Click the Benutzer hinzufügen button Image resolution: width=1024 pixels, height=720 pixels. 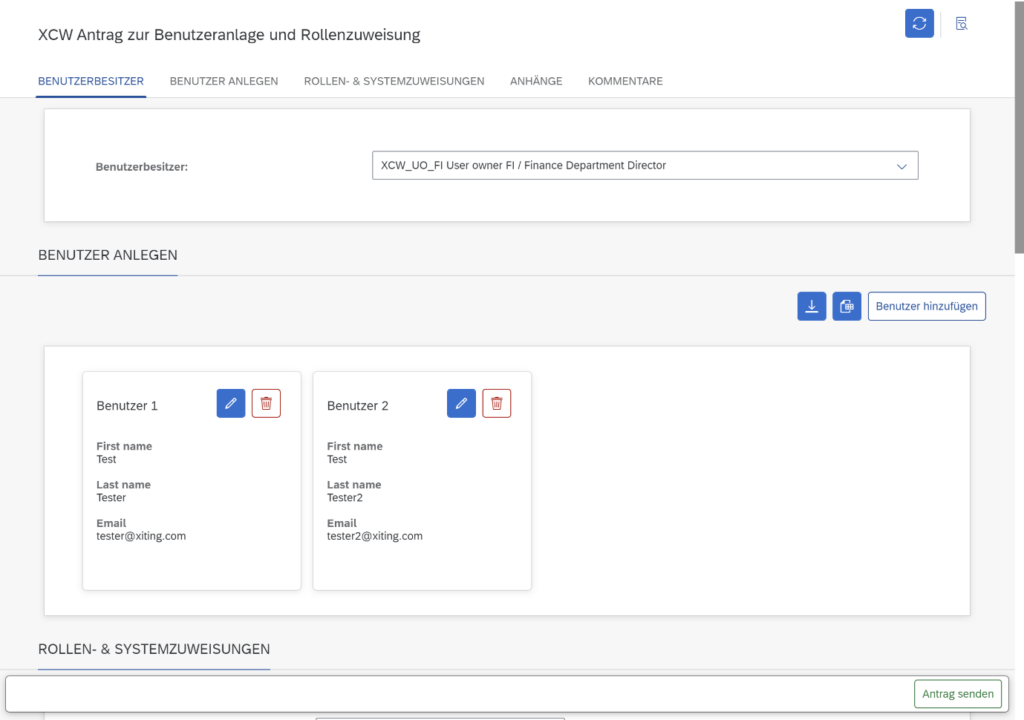click(927, 306)
